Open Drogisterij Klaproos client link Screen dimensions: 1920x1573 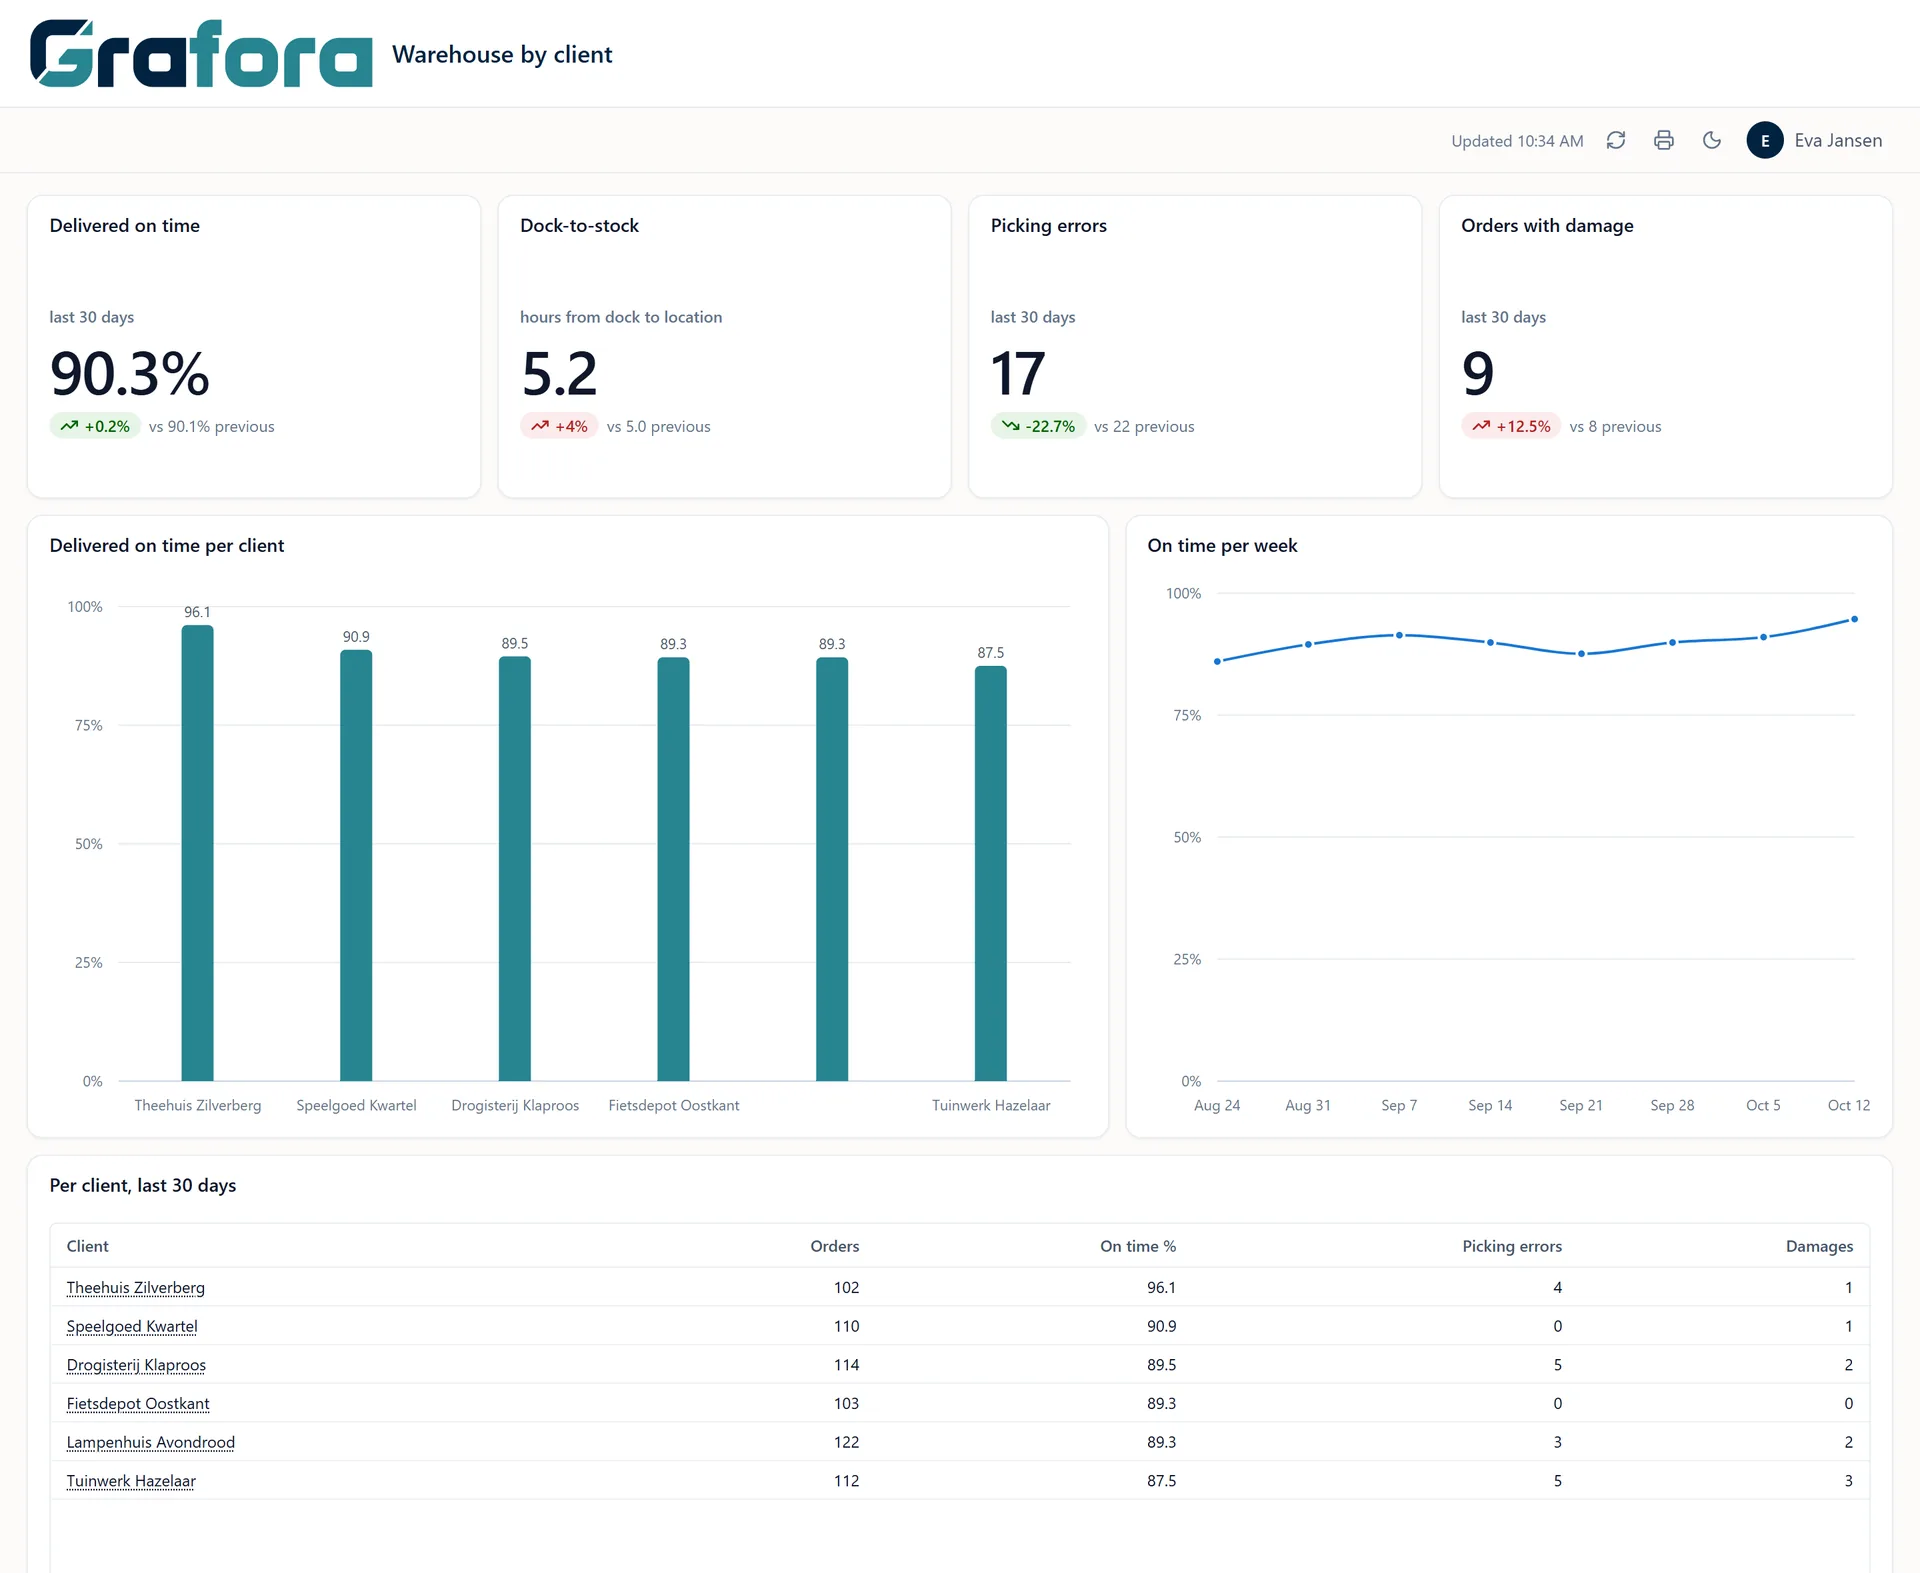(x=136, y=1365)
